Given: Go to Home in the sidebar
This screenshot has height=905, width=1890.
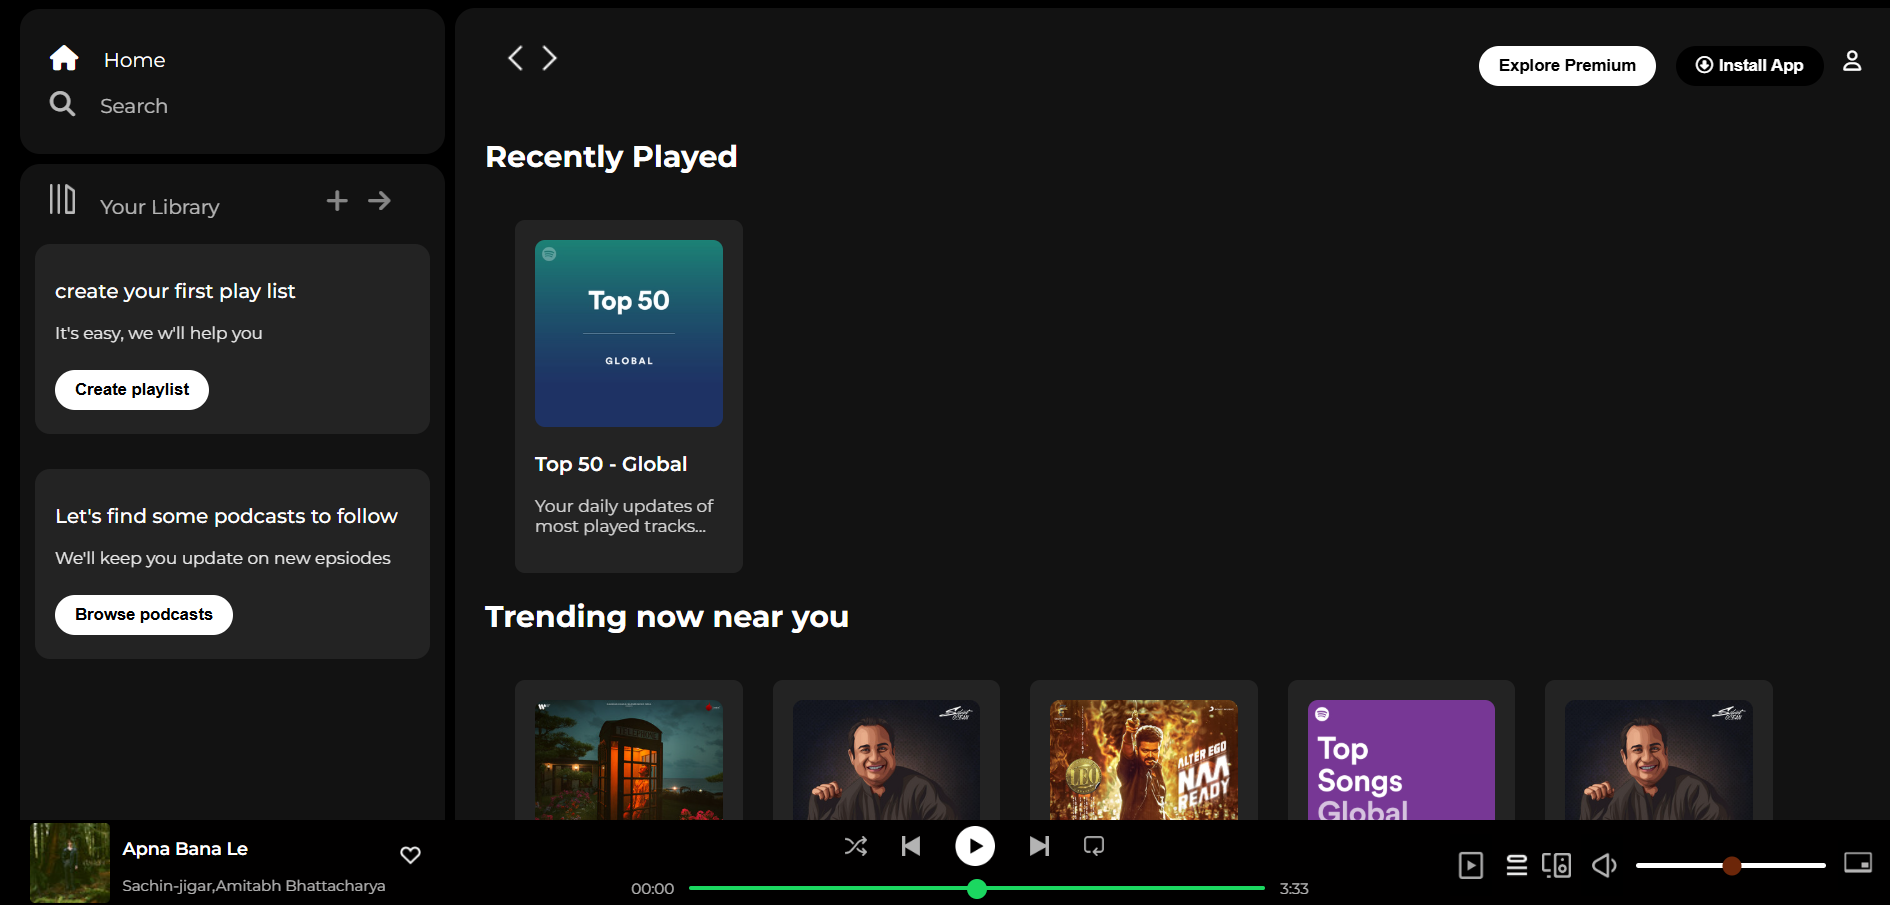Looking at the screenshot, I should [x=134, y=60].
